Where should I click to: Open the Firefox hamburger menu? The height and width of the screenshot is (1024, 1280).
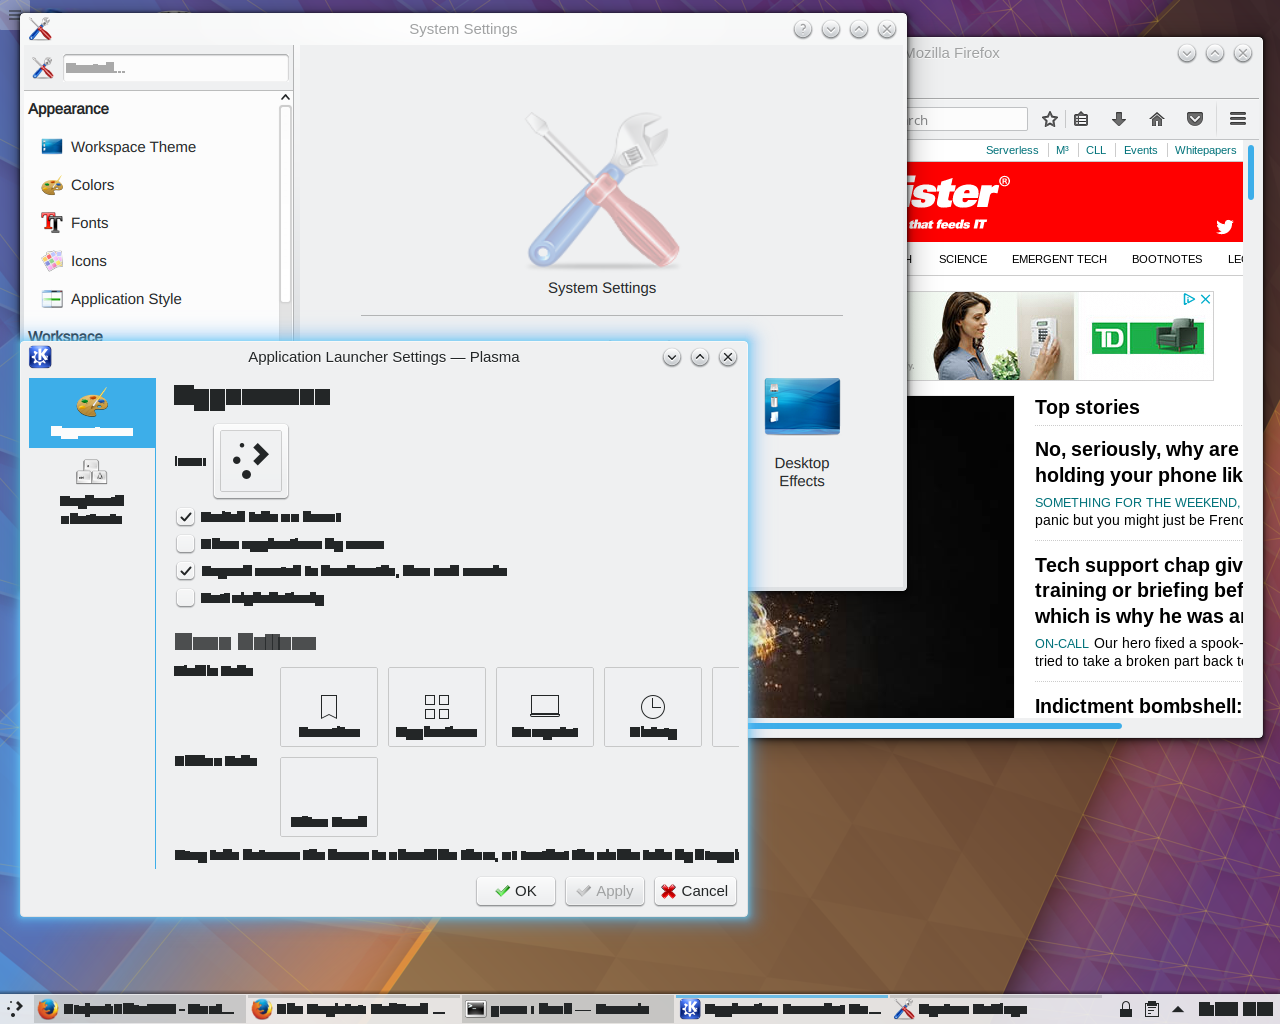[1238, 119]
